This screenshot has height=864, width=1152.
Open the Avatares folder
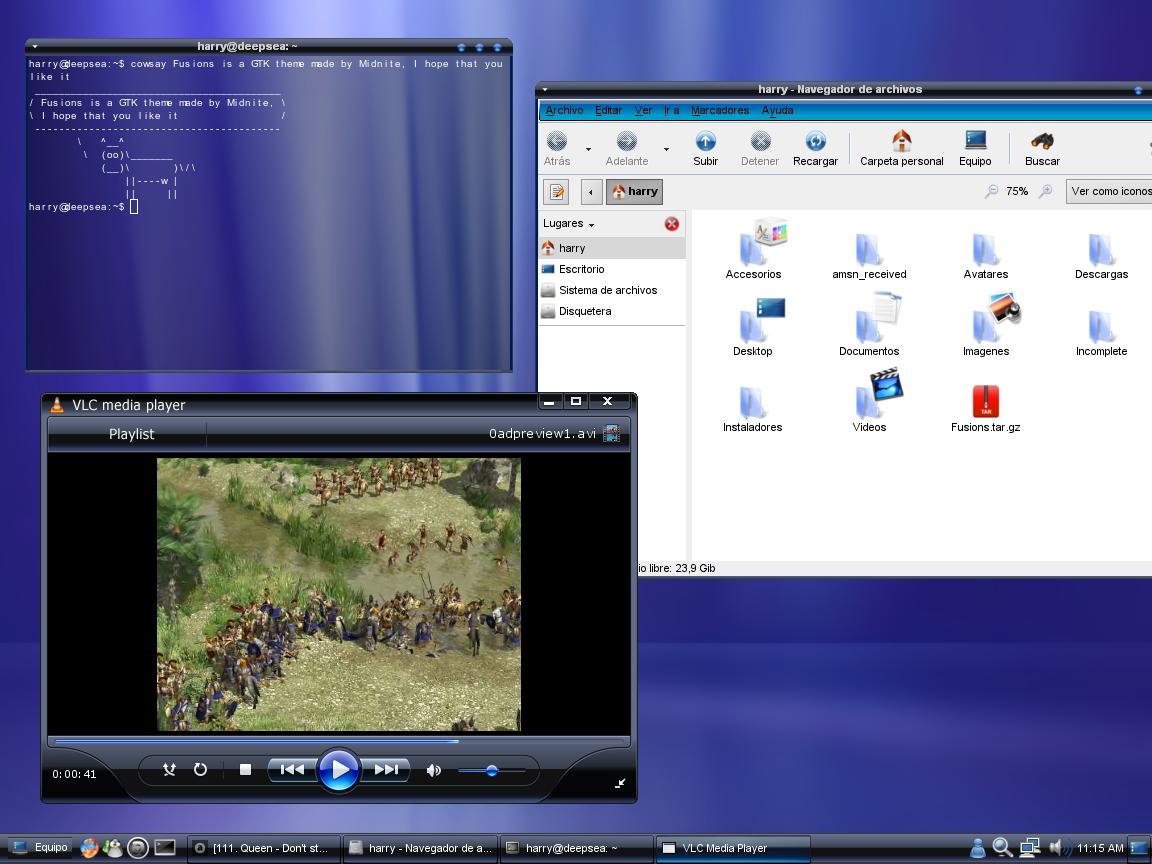[x=985, y=255]
